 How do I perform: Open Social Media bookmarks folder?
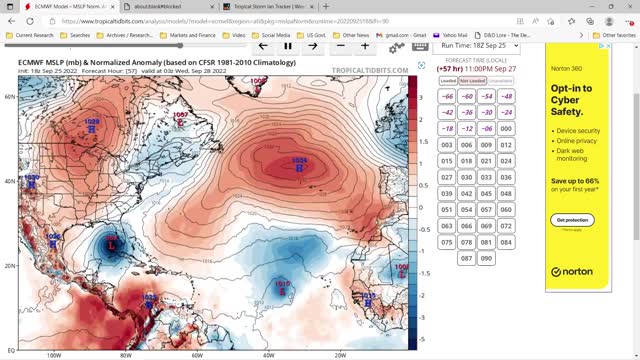271,35
